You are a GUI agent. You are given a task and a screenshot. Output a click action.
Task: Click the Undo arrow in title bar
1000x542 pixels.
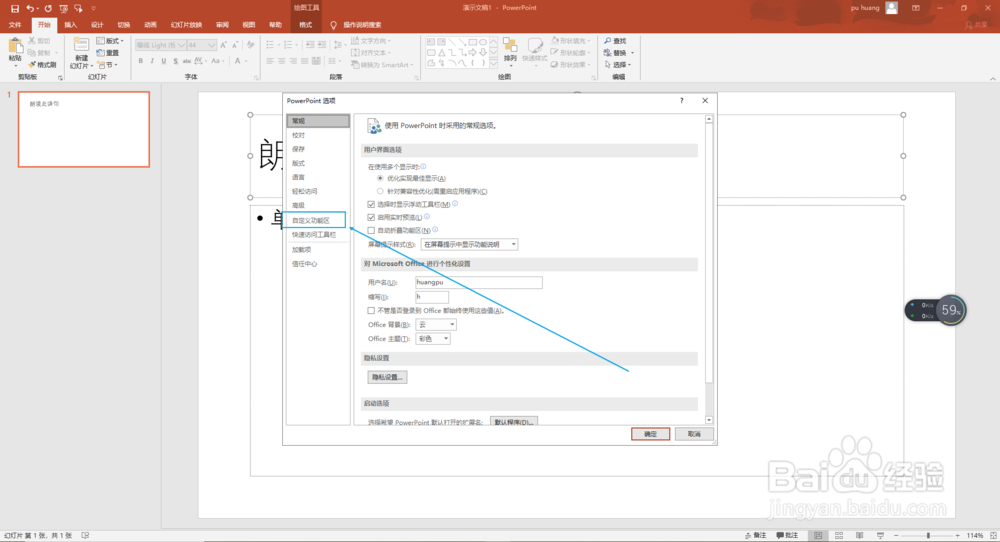(30, 8)
